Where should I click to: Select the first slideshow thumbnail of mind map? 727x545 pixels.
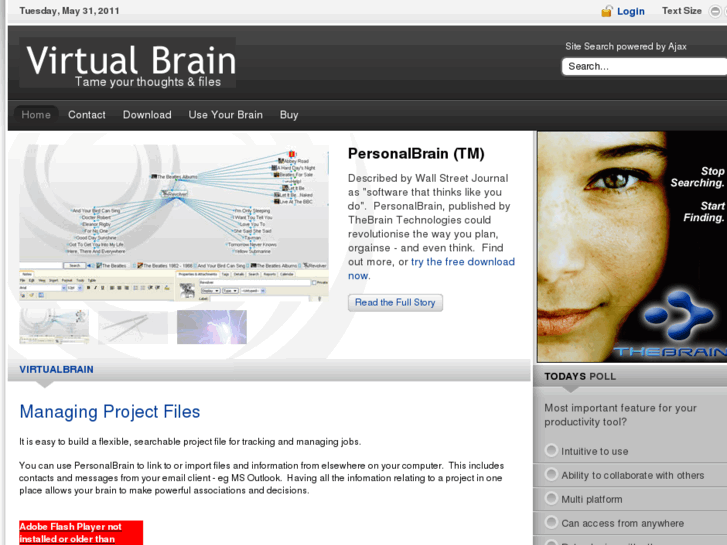click(54, 327)
